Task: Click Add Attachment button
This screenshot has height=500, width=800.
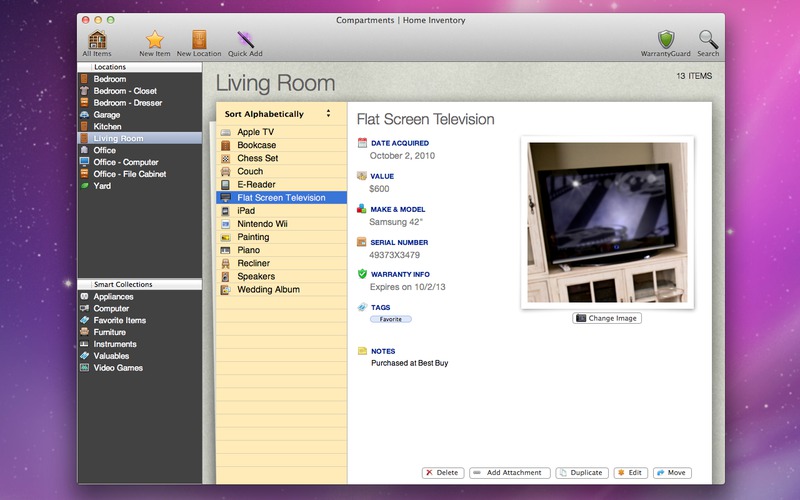Action: tap(510, 473)
